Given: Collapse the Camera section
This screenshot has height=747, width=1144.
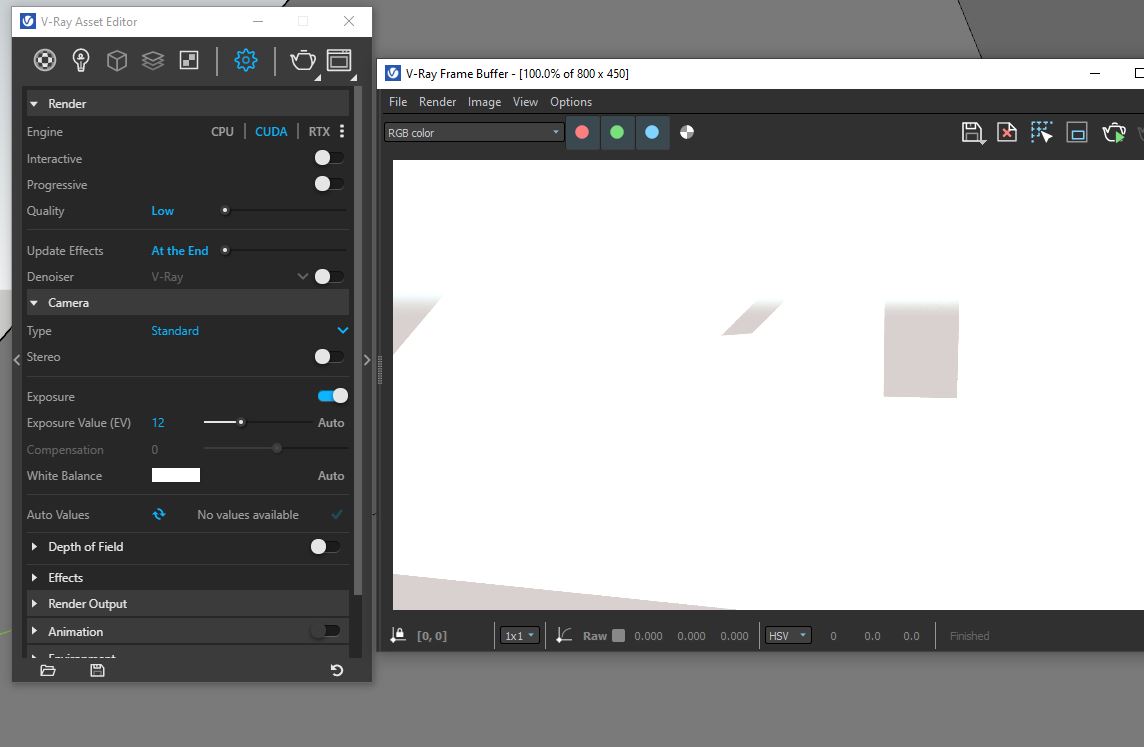Looking at the screenshot, I should tap(34, 302).
